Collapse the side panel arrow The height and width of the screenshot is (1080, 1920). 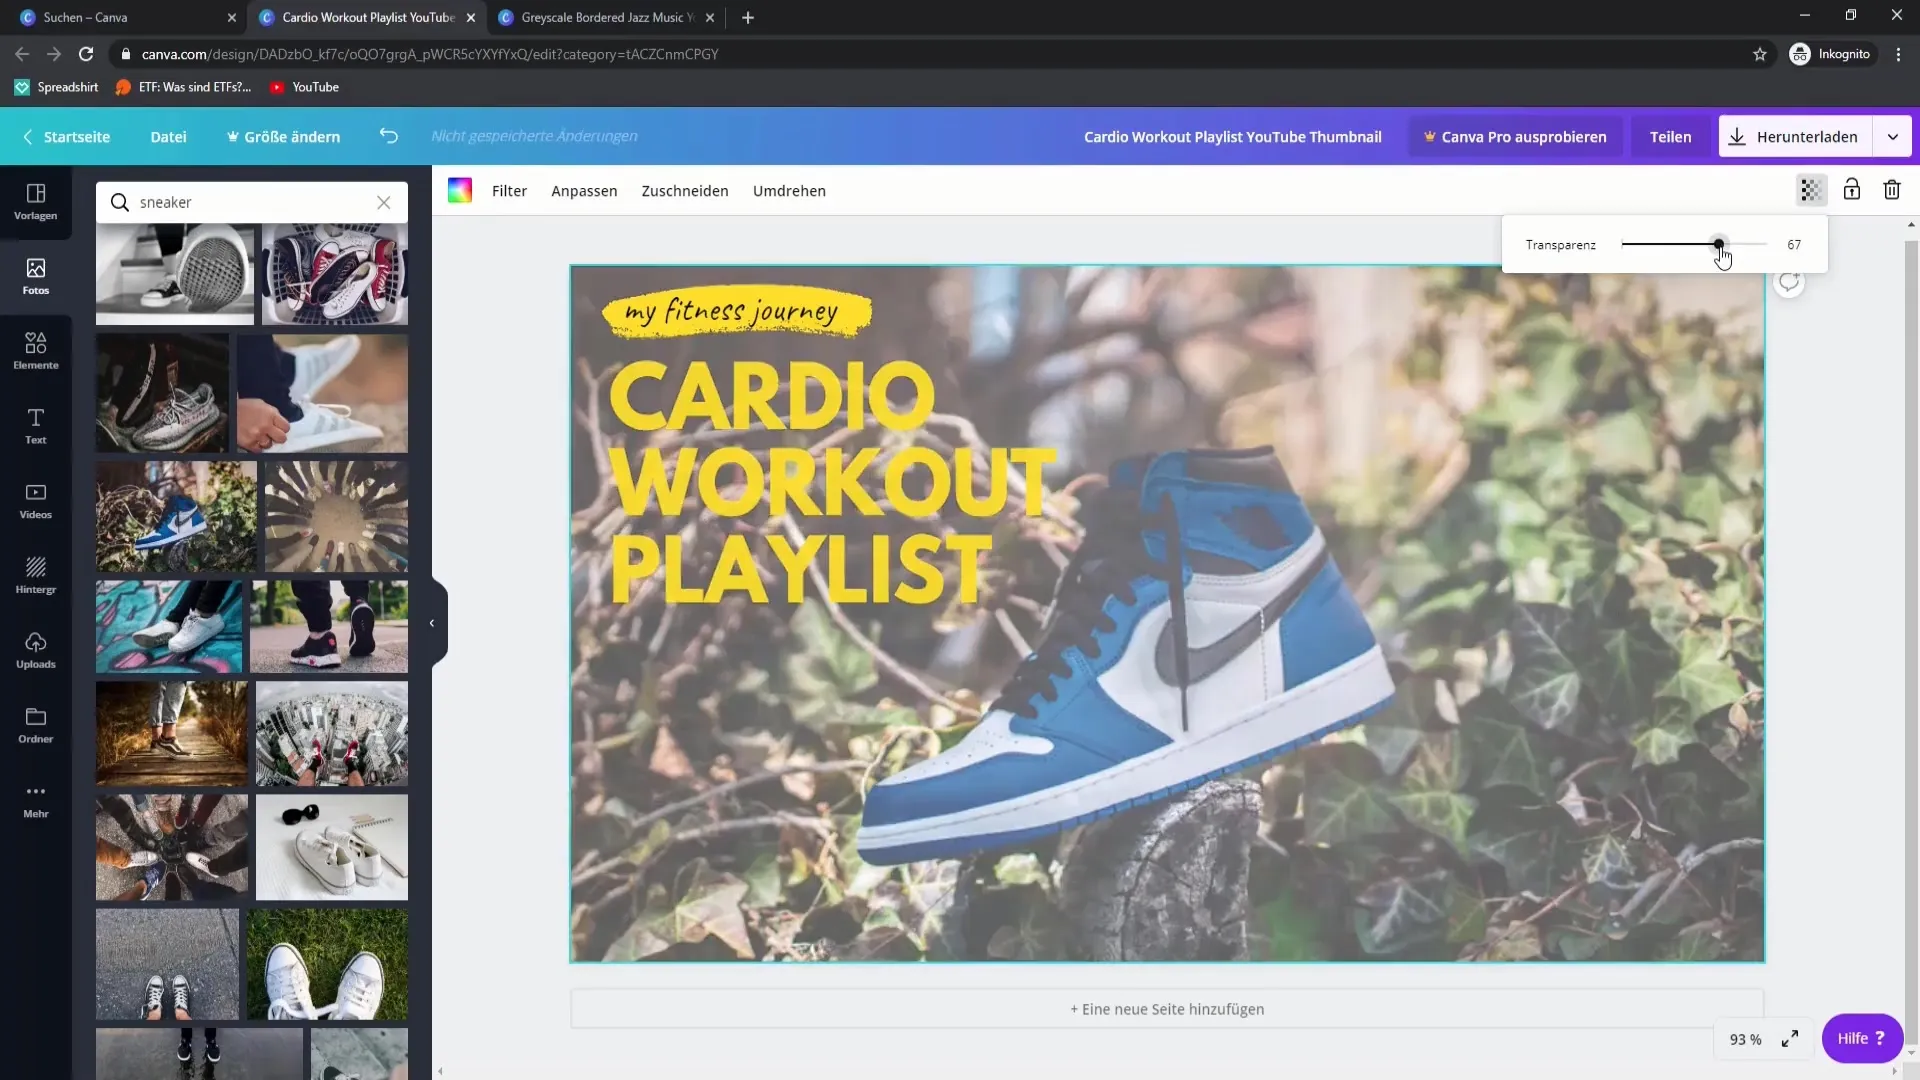pos(432,623)
